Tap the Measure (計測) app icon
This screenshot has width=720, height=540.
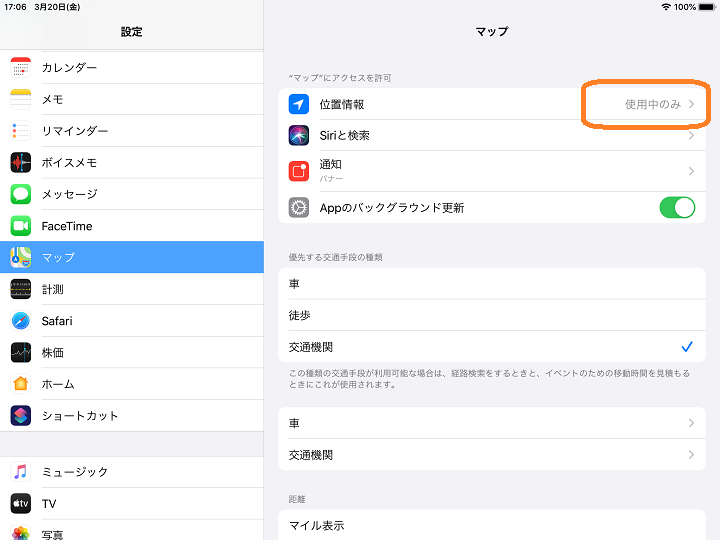tap(21, 289)
